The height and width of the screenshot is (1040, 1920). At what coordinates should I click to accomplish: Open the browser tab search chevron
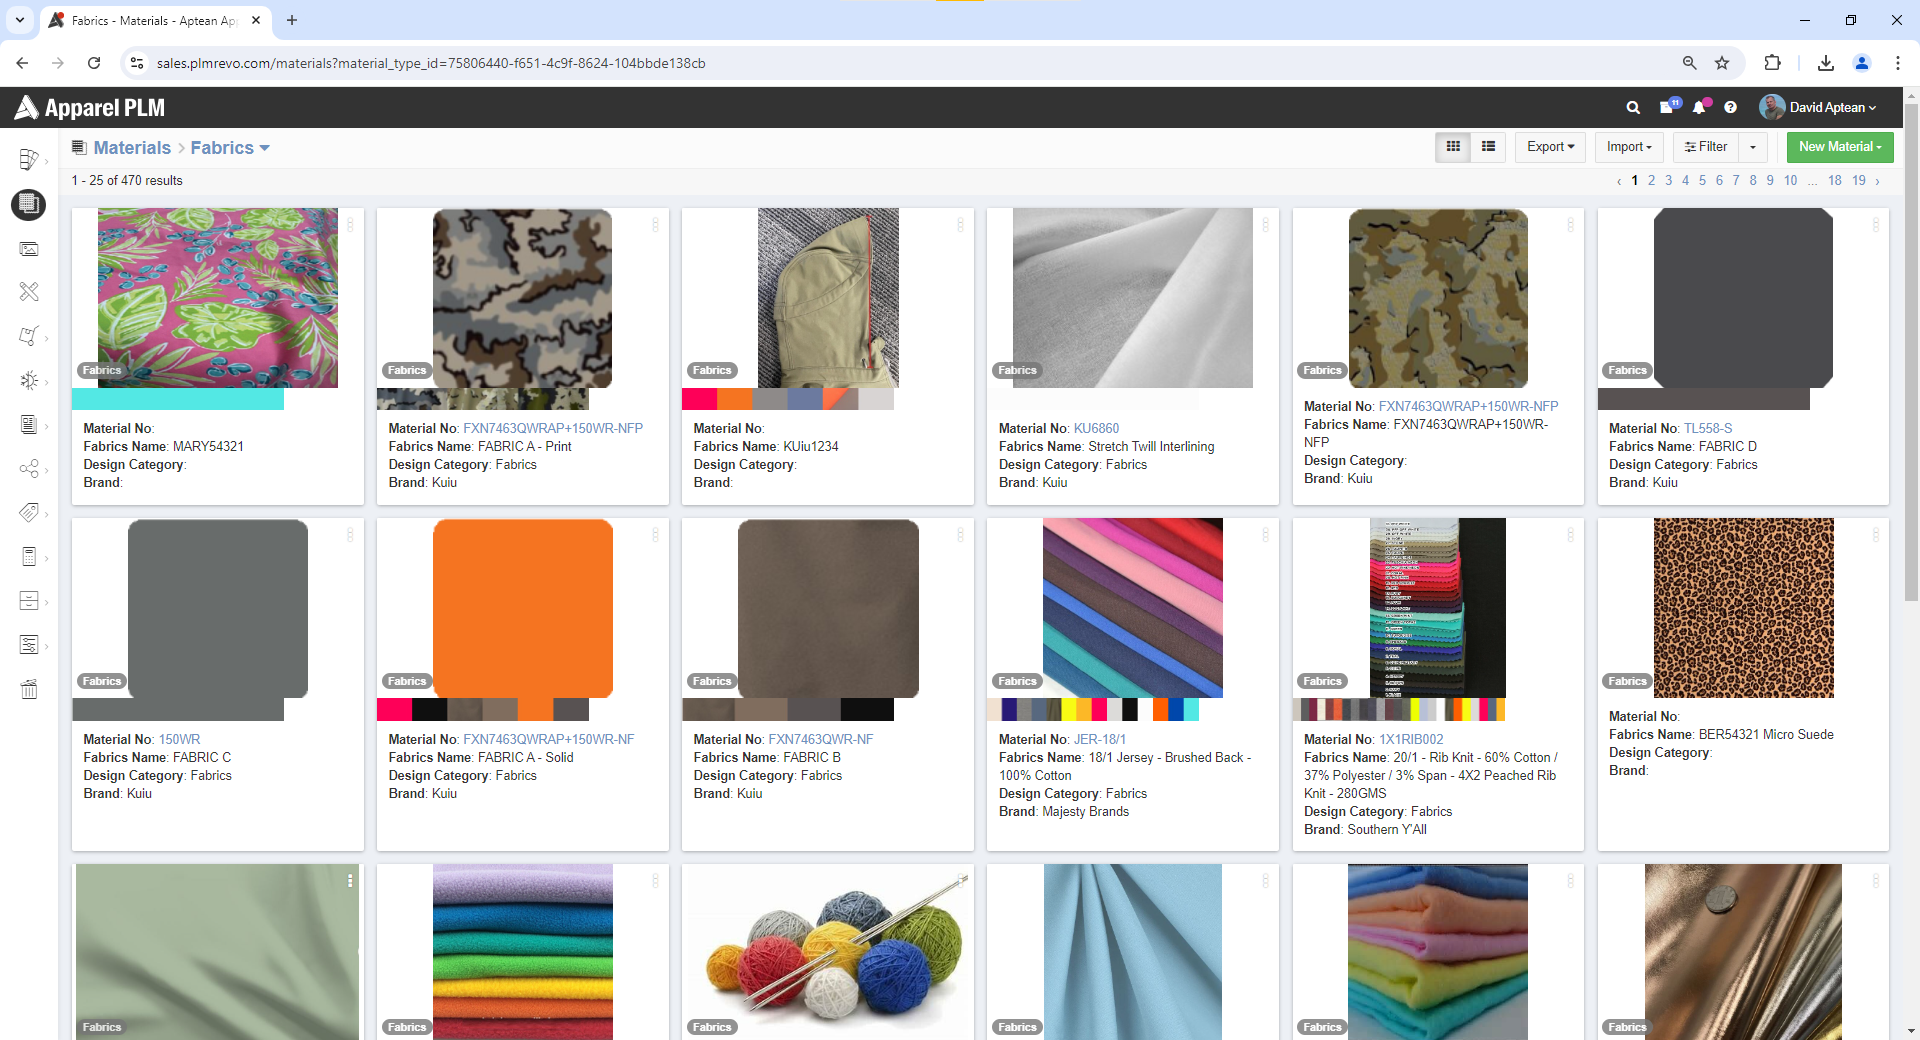coord(20,20)
